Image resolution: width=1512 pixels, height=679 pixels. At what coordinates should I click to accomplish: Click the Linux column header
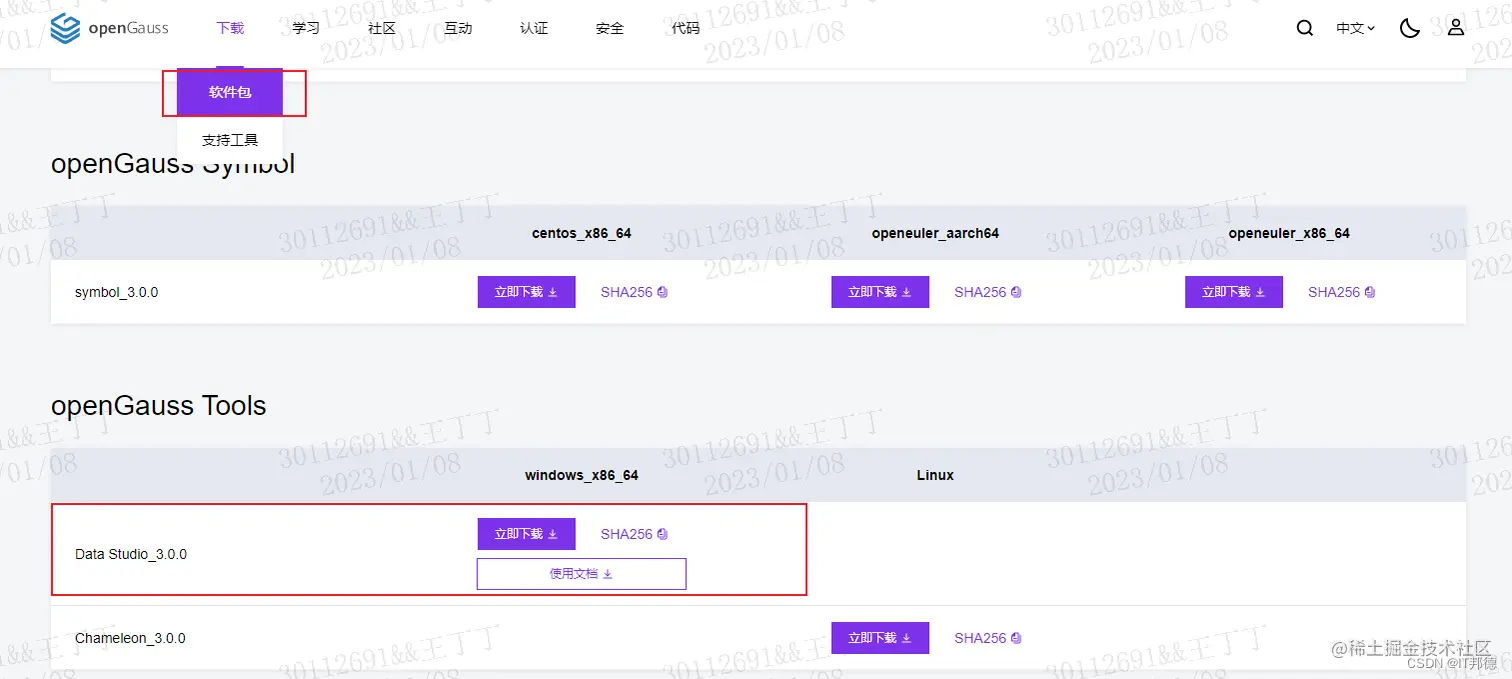point(935,475)
